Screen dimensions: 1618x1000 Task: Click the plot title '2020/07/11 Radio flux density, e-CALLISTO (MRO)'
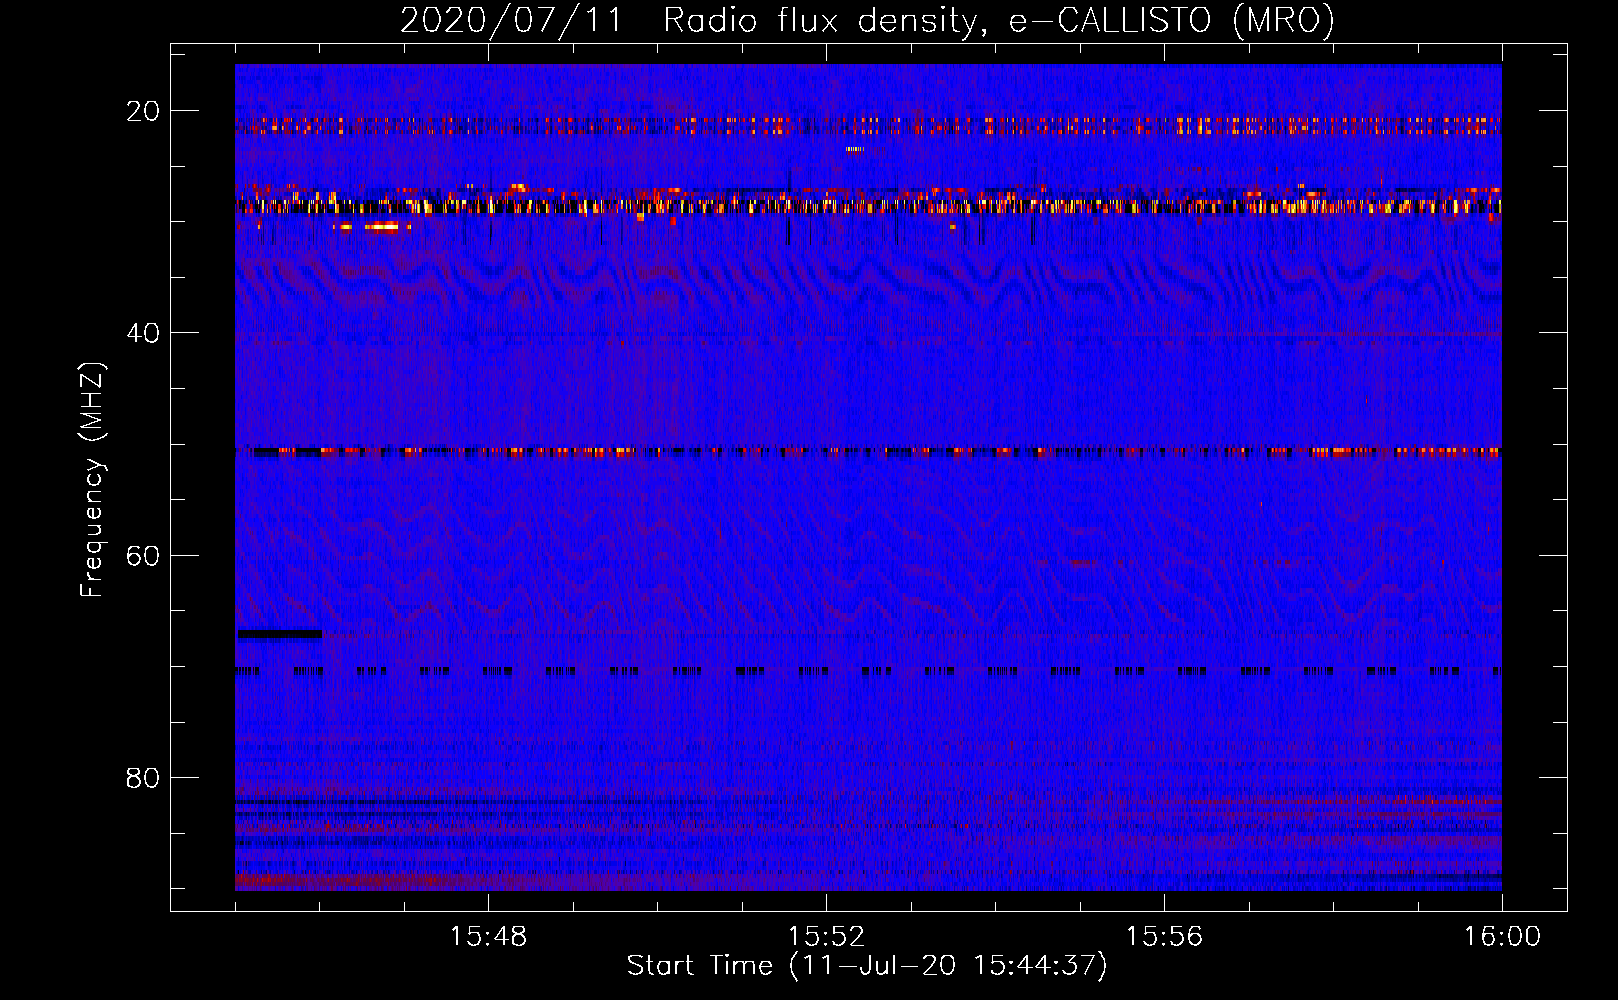click(x=867, y=20)
